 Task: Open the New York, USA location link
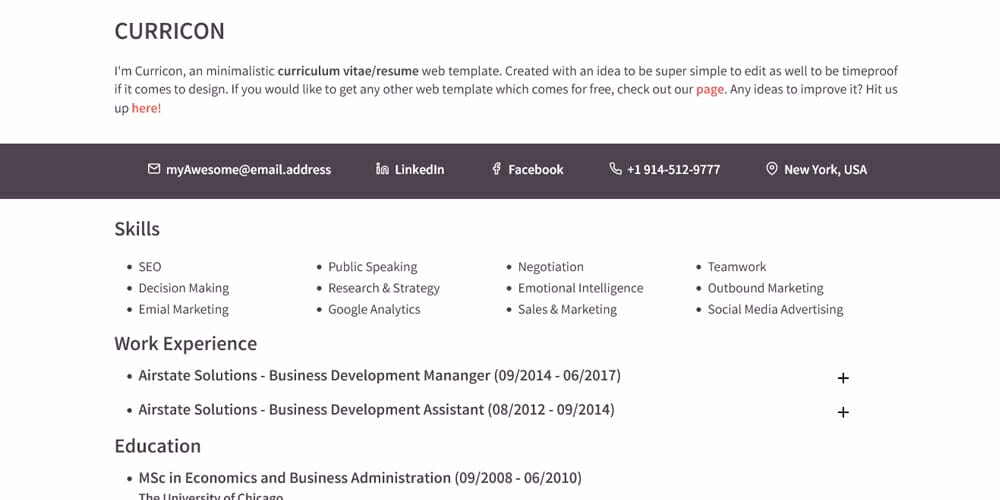pyautogui.click(x=825, y=170)
